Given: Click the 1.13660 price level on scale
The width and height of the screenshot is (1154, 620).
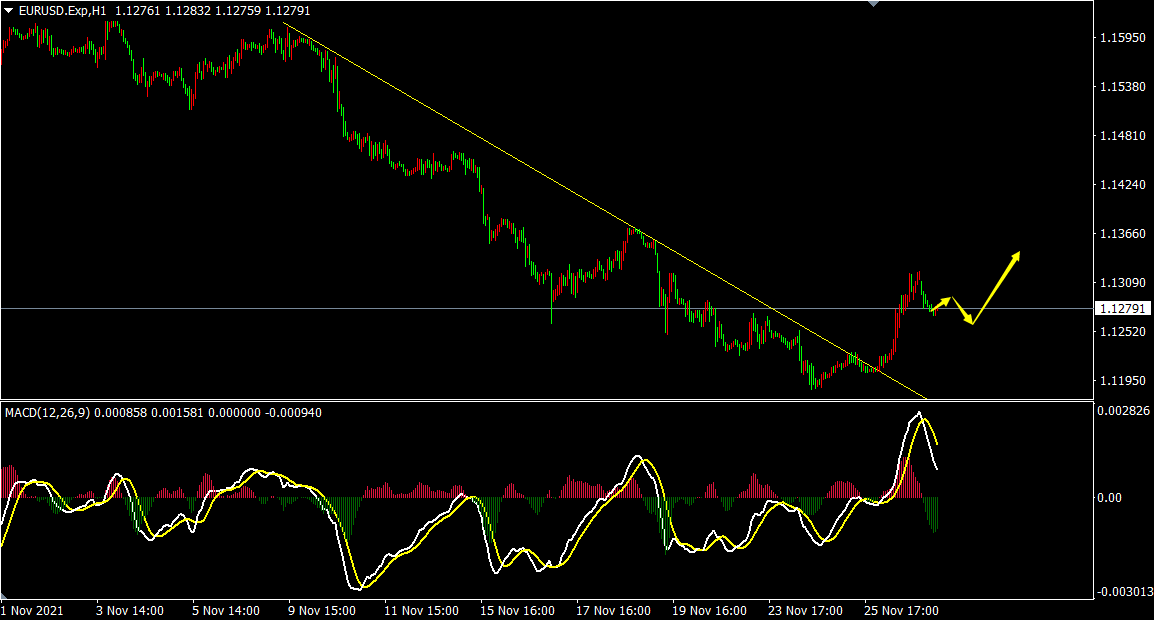Looking at the screenshot, I should pos(1122,234).
